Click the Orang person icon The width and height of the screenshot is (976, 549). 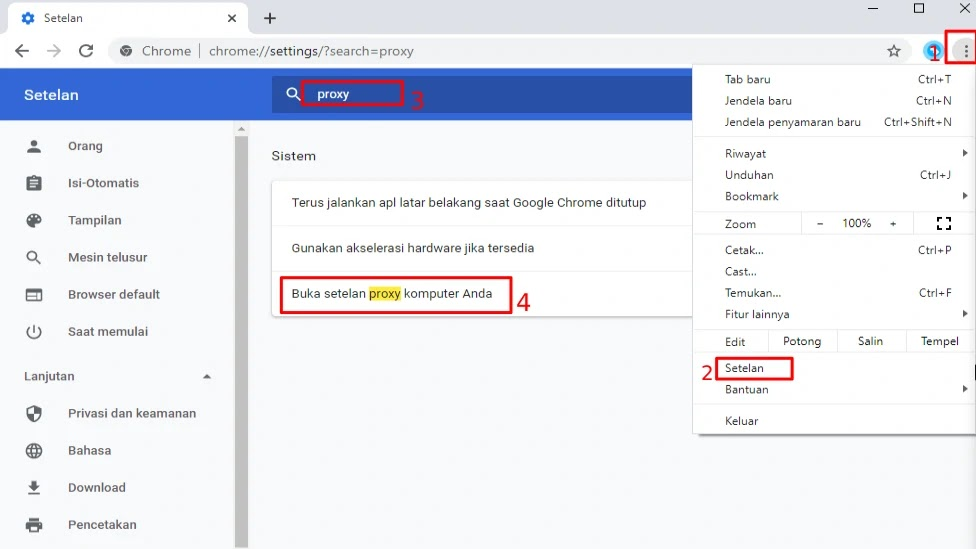pos(34,146)
